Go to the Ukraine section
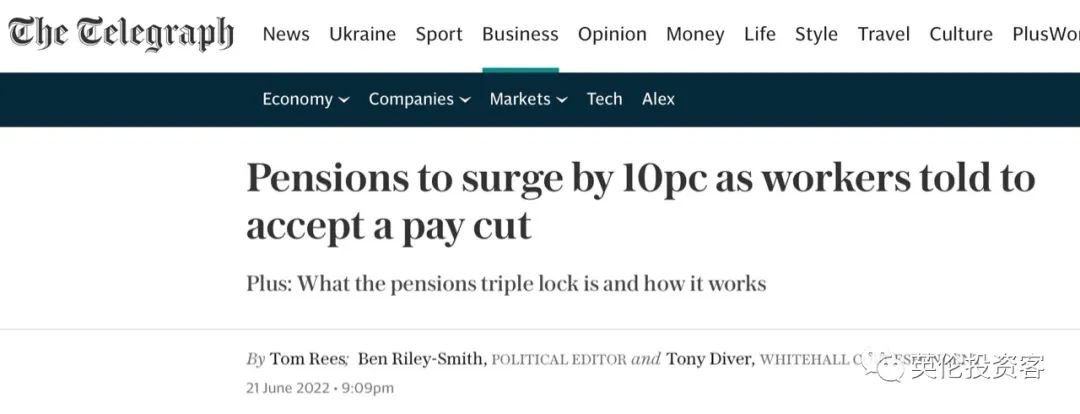 pos(362,34)
